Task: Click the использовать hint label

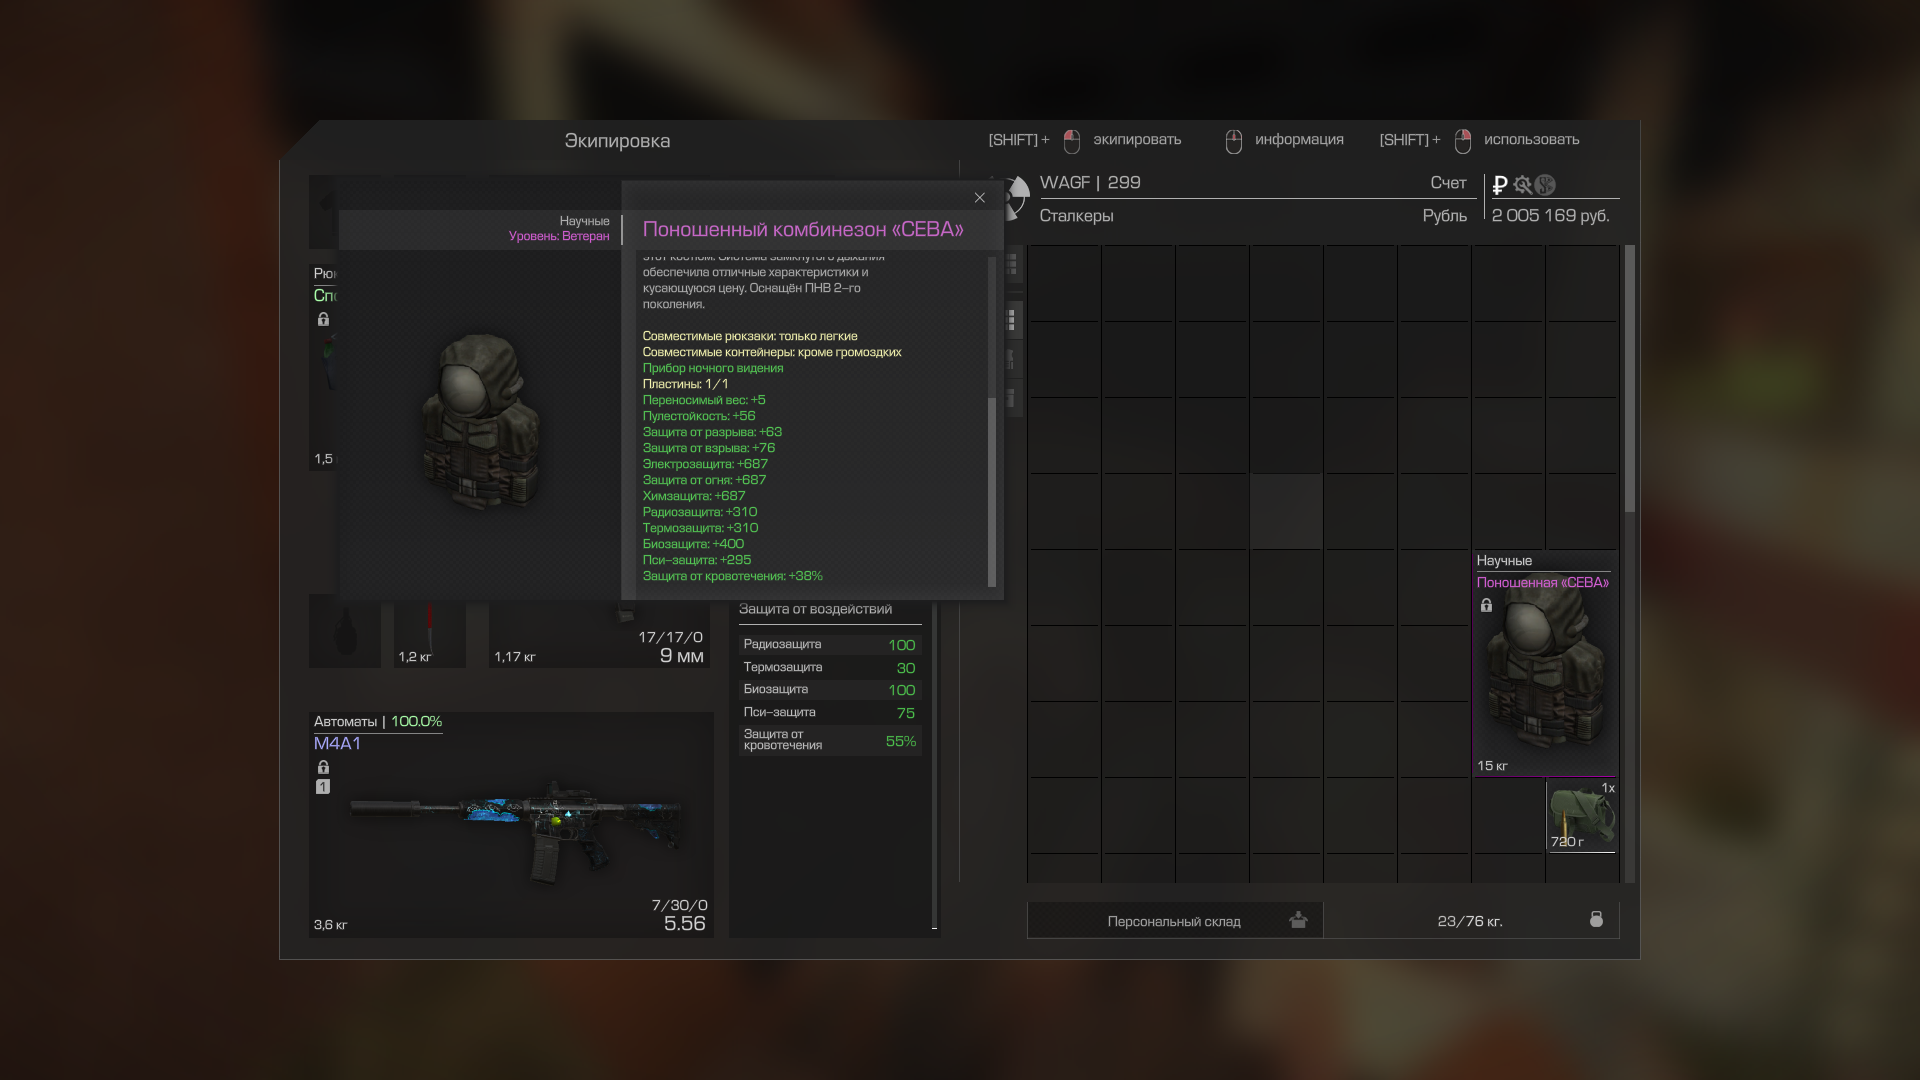Action: click(x=1532, y=140)
